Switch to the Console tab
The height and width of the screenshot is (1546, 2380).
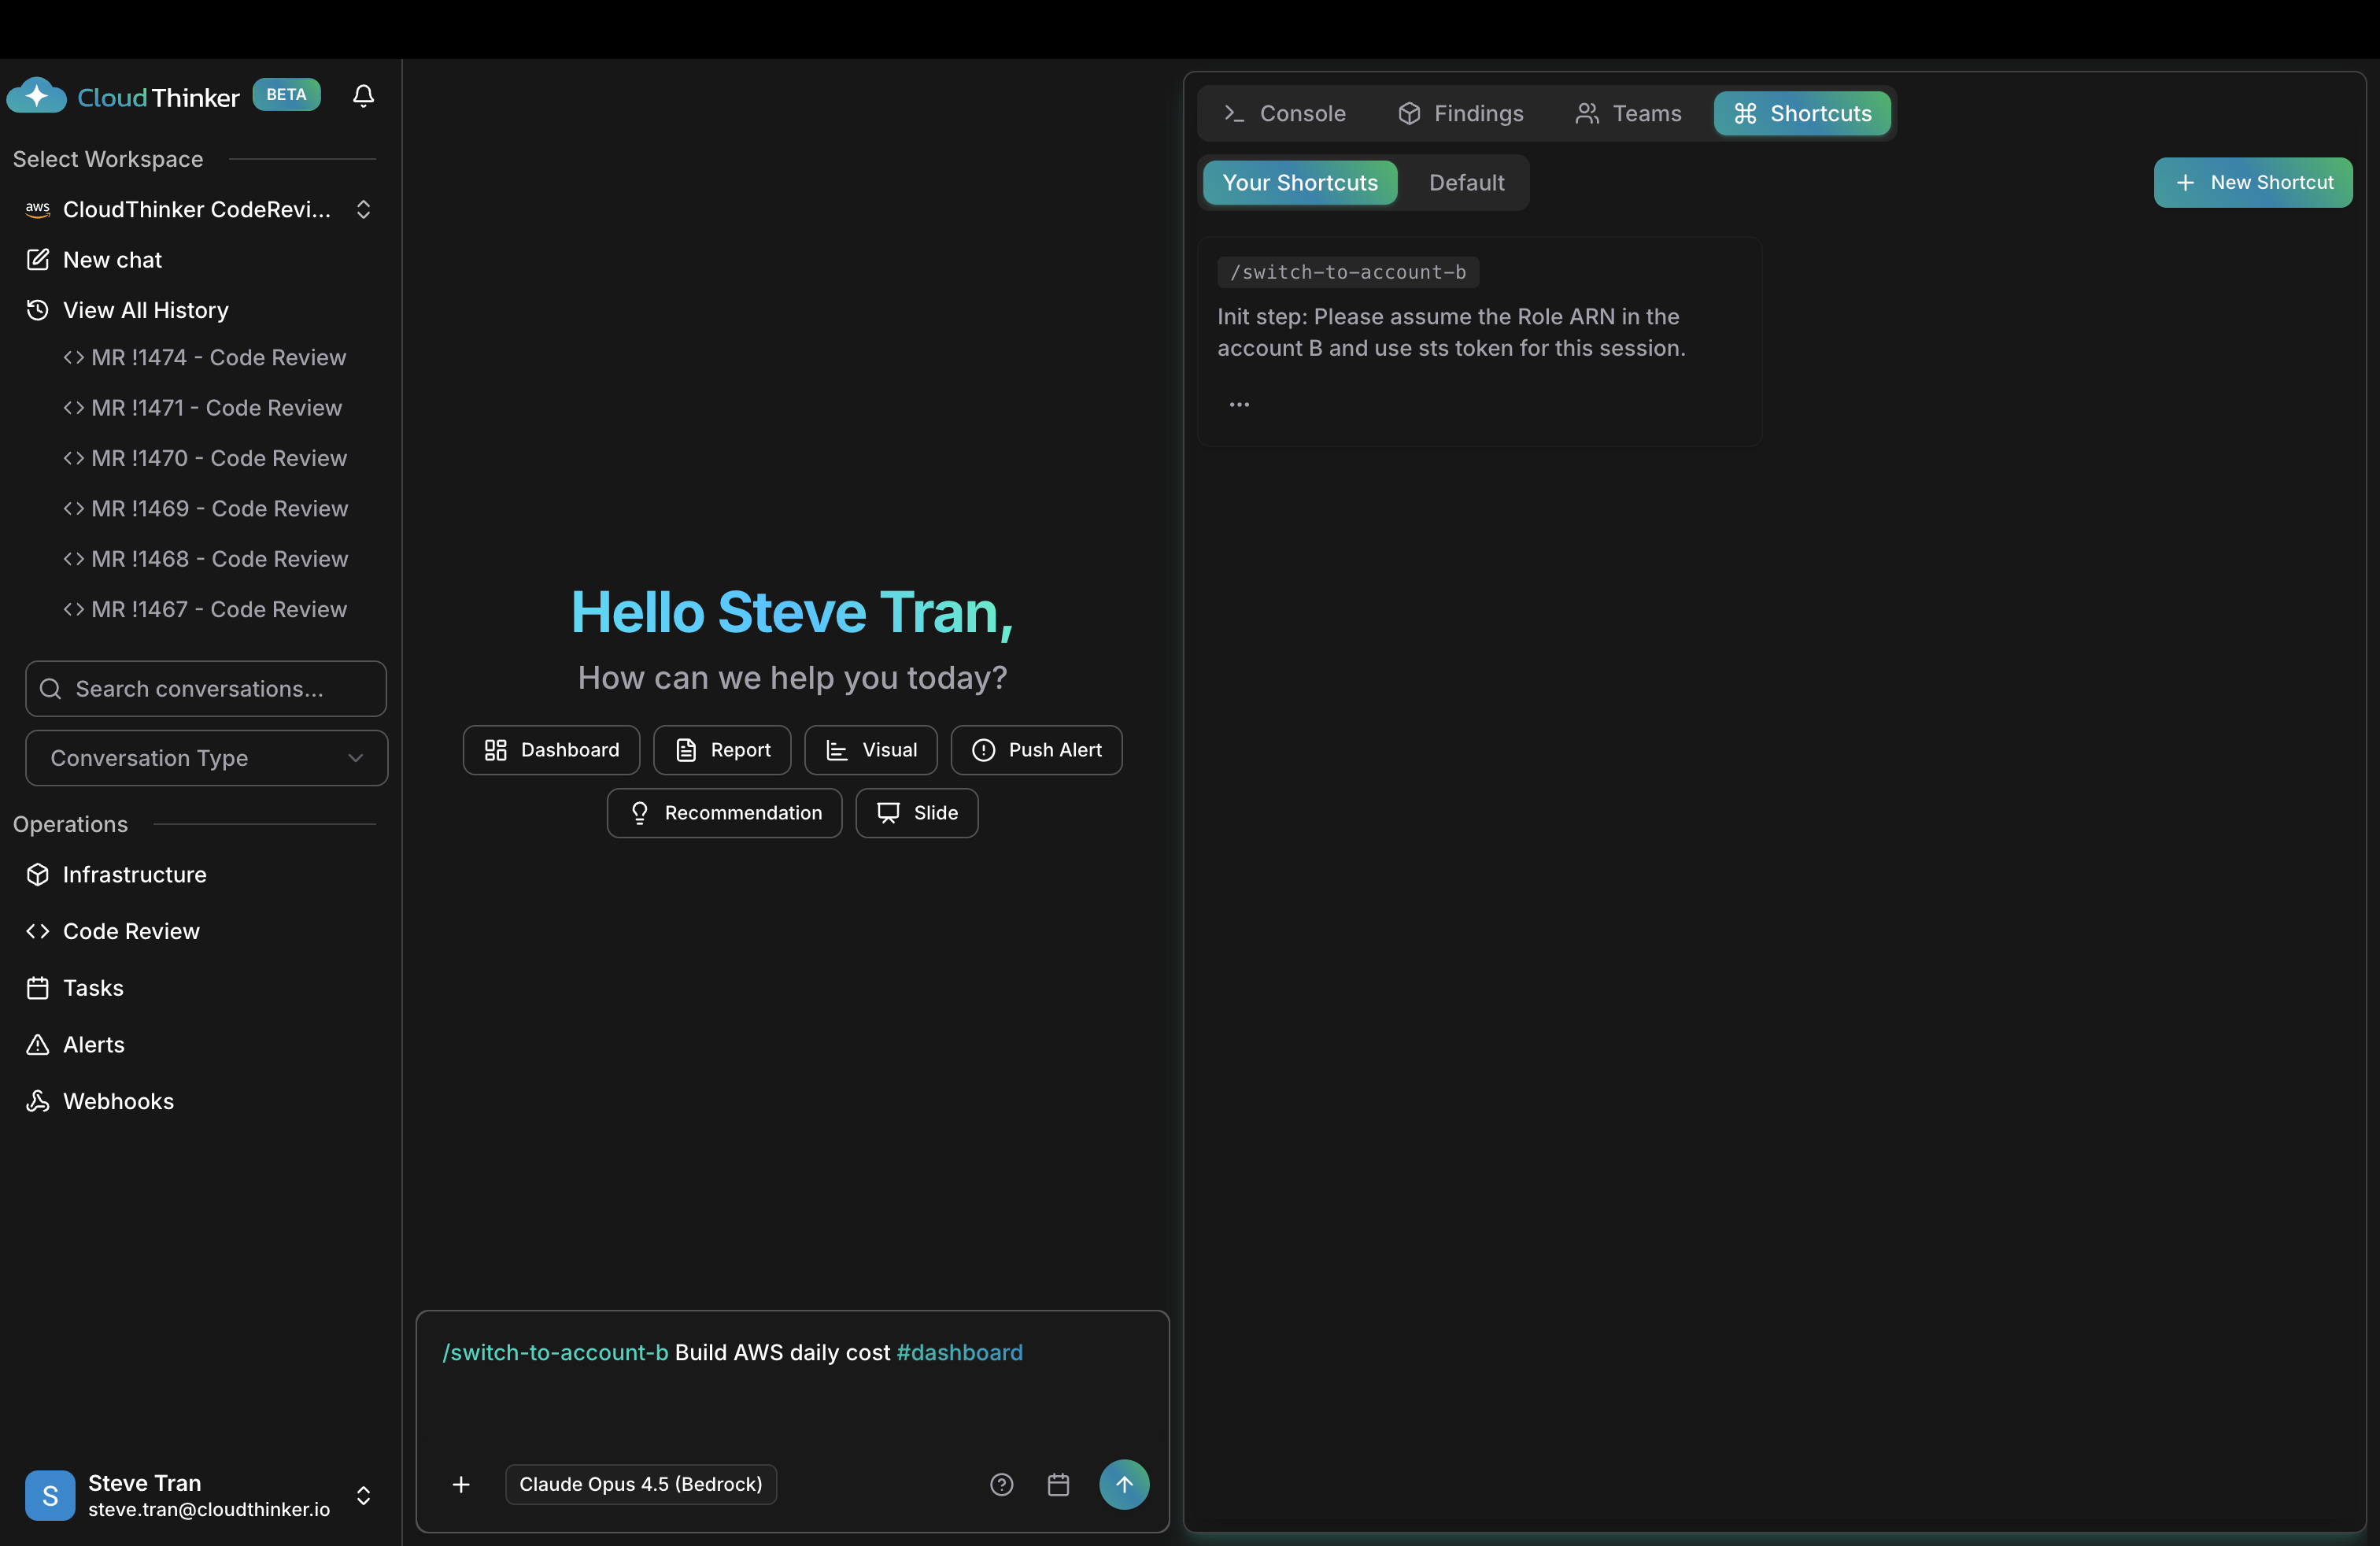coord(1284,113)
